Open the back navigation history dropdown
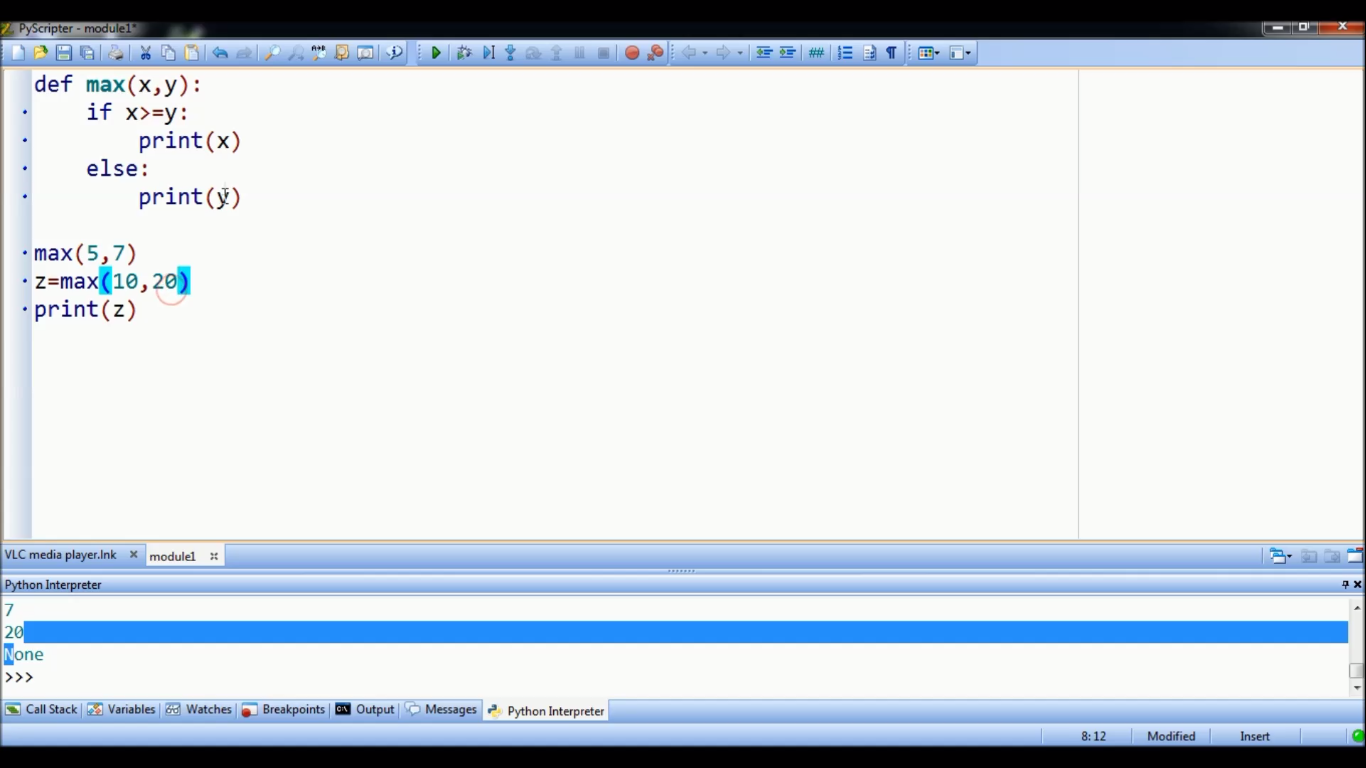The image size is (1366, 768). tap(703, 52)
